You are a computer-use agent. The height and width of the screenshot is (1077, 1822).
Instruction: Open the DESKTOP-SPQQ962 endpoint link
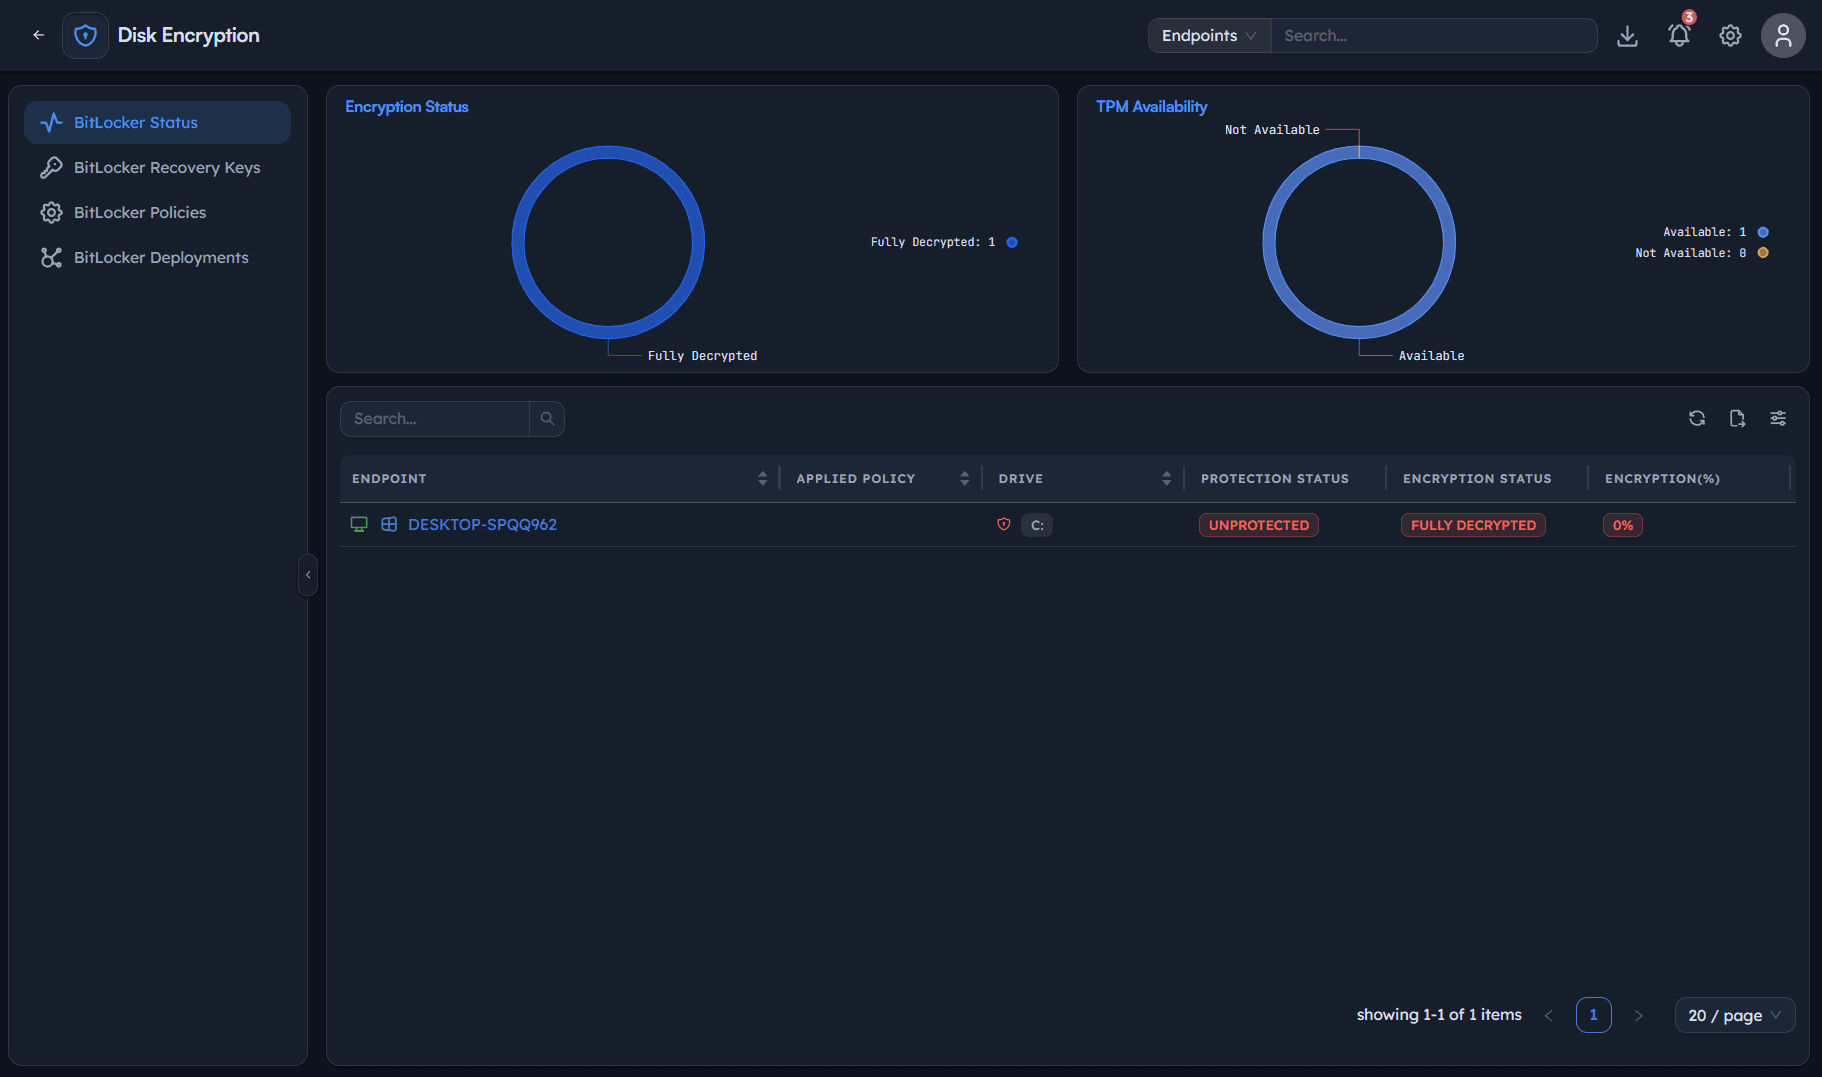coord(482,524)
